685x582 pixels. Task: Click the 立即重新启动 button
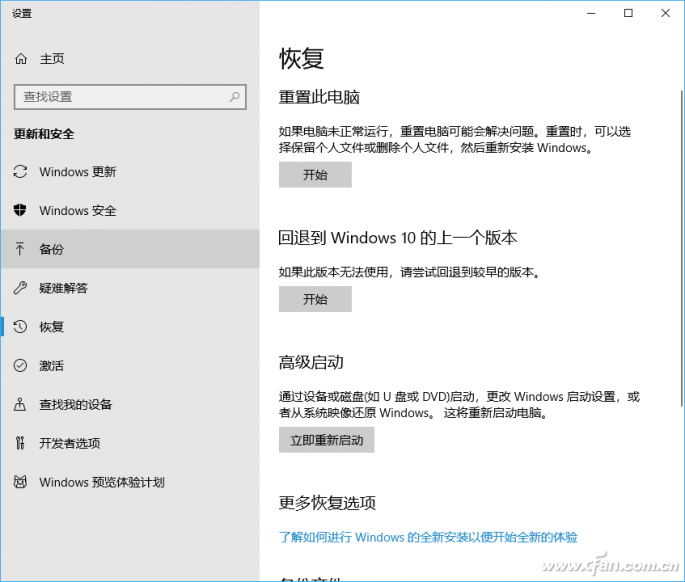326,440
